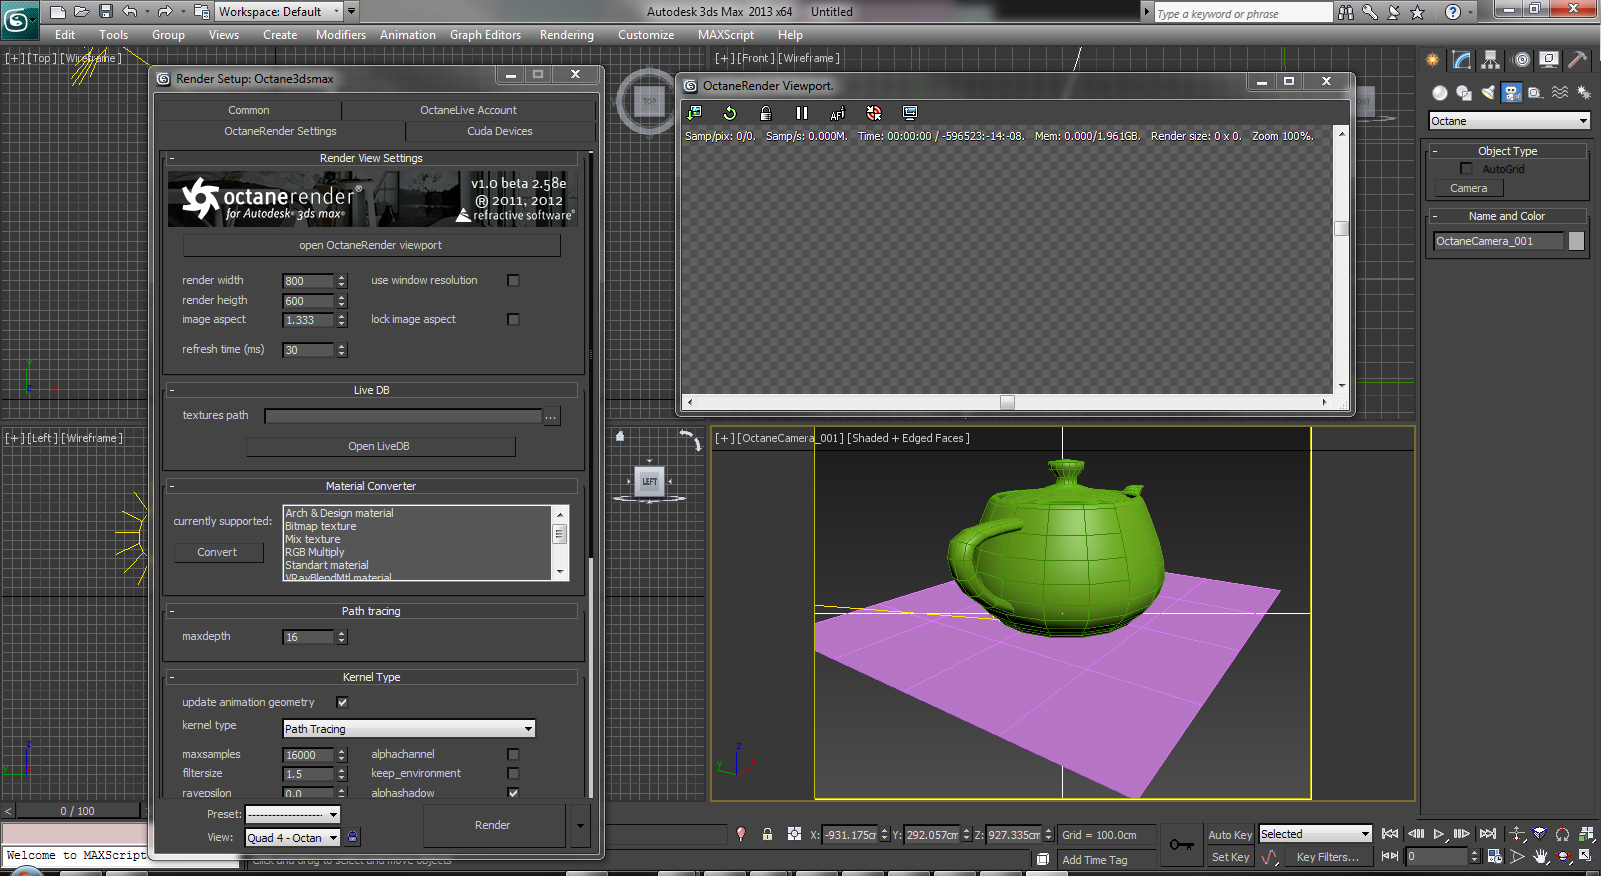Select the Cameras category icon
The height and width of the screenshot is (876, 1601).
point(1512,93)
